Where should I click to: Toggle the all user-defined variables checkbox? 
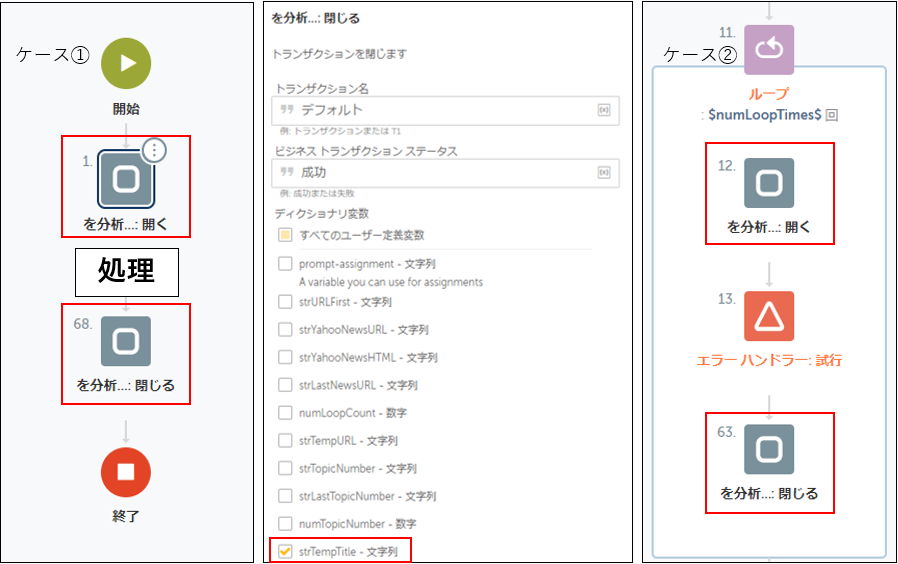tap(285, 235)
